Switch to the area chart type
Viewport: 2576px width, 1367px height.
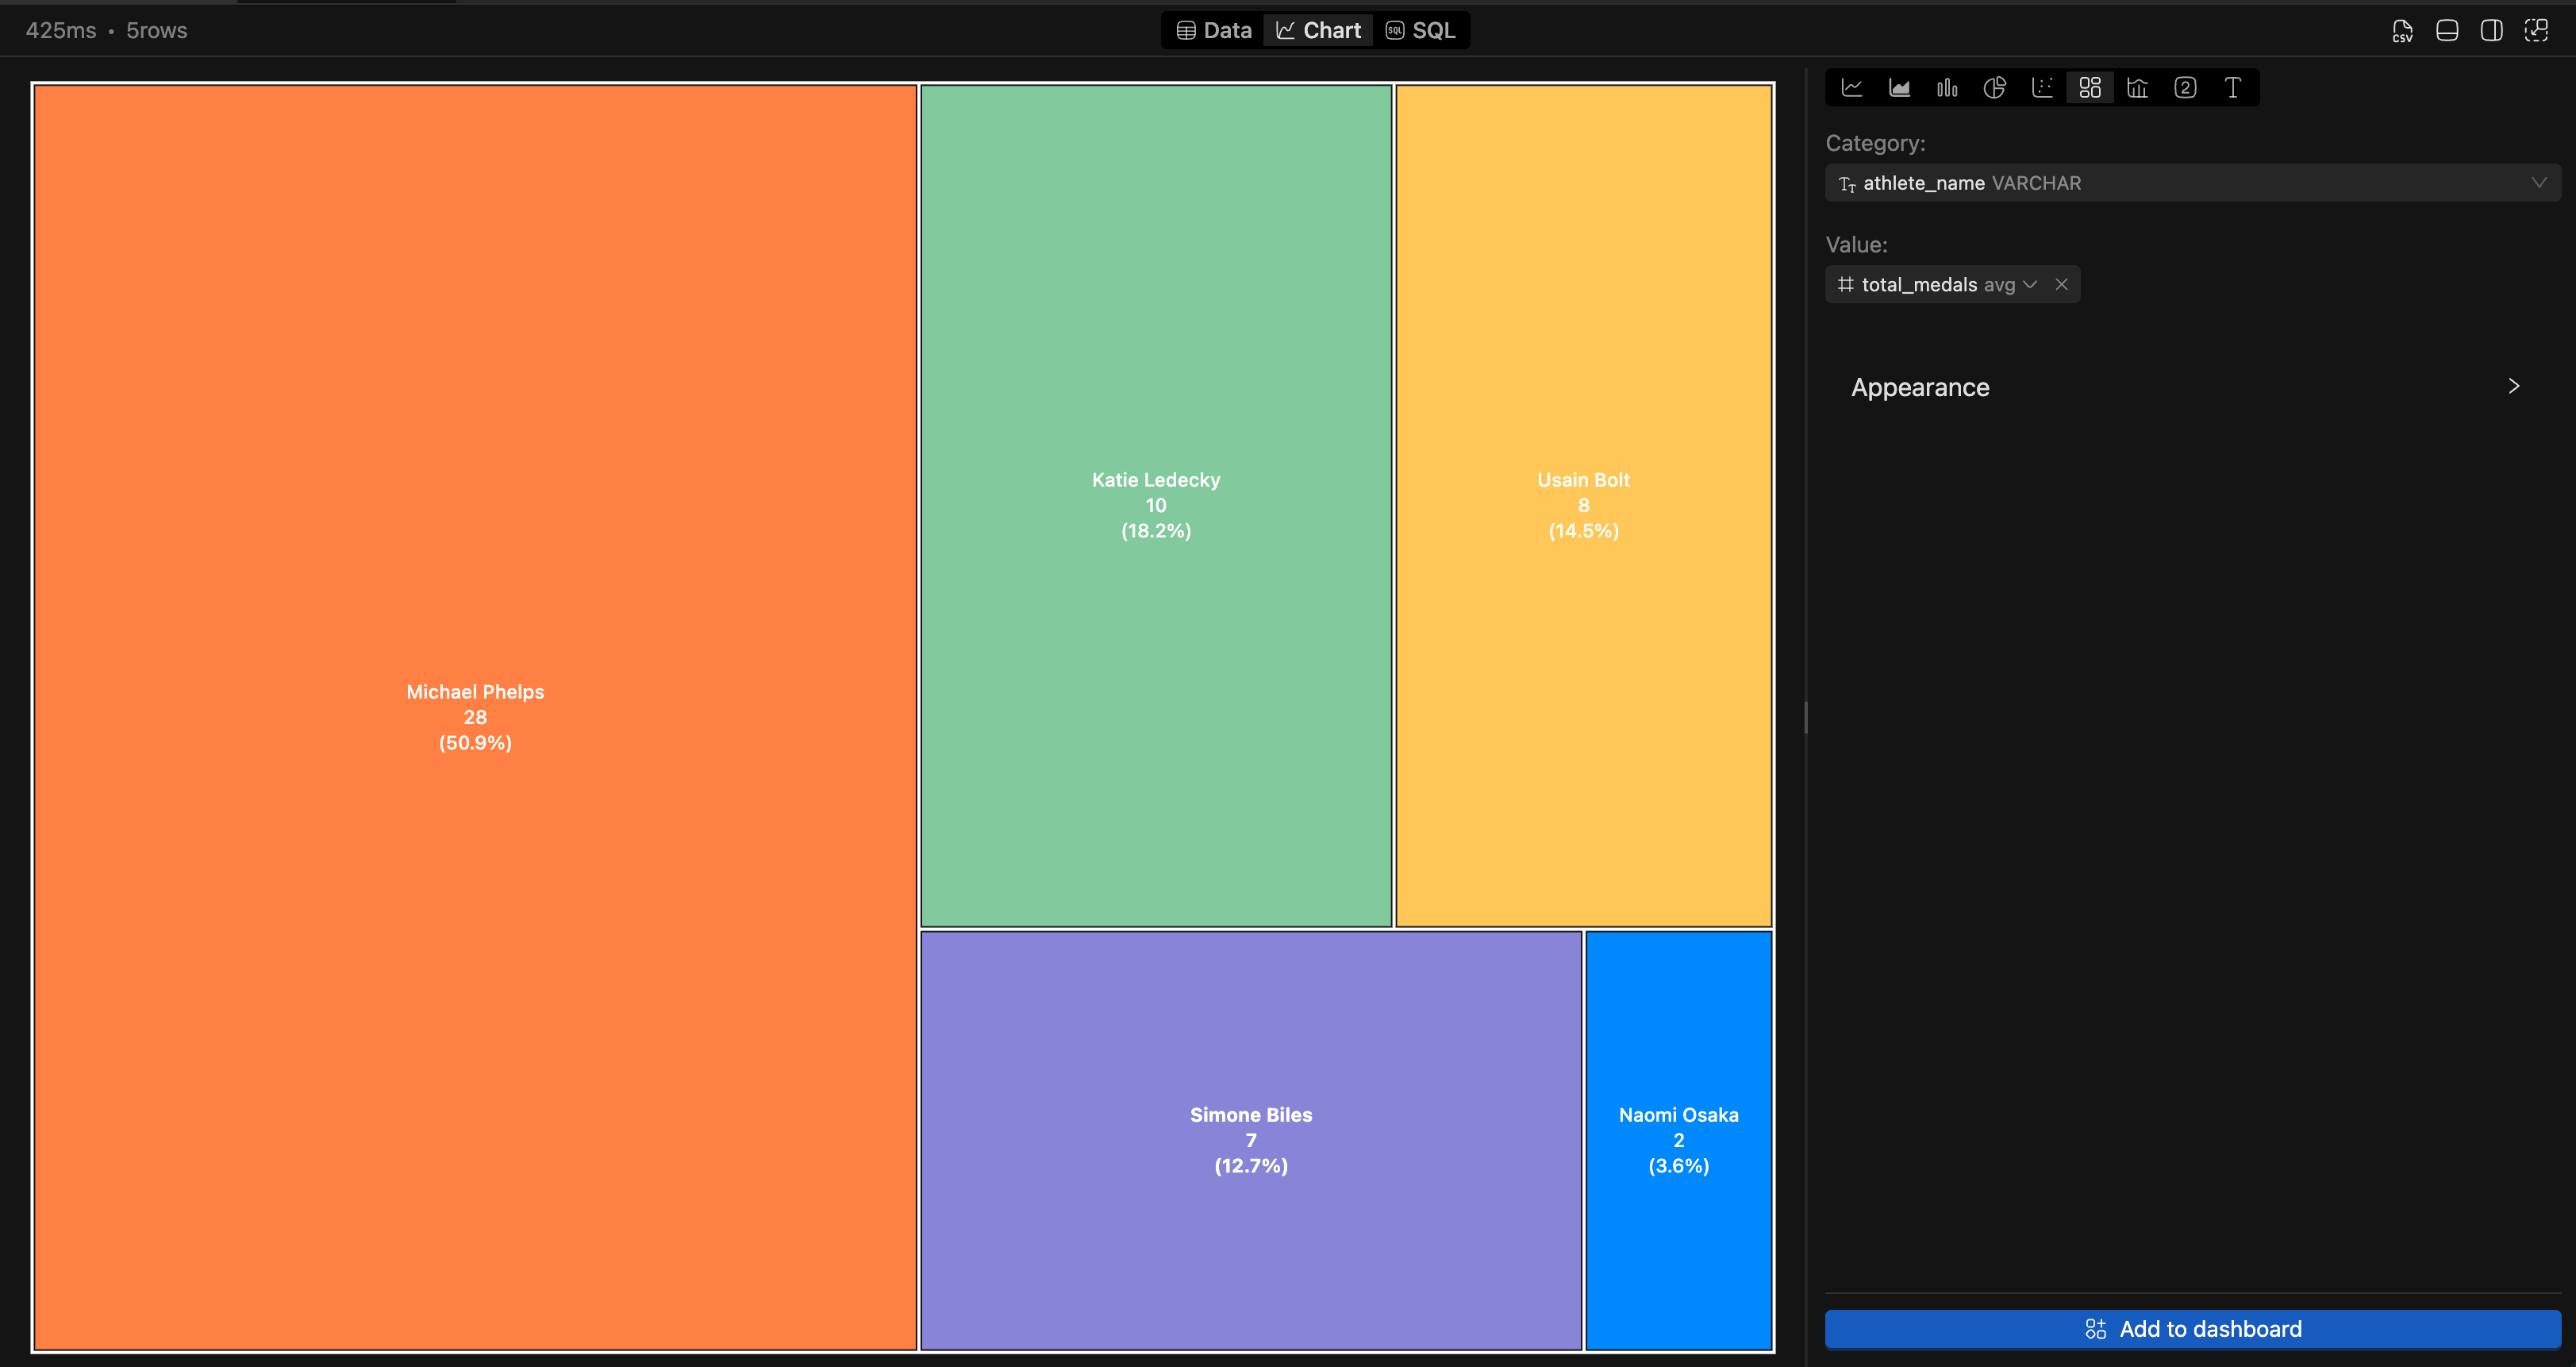(1899, 87)
